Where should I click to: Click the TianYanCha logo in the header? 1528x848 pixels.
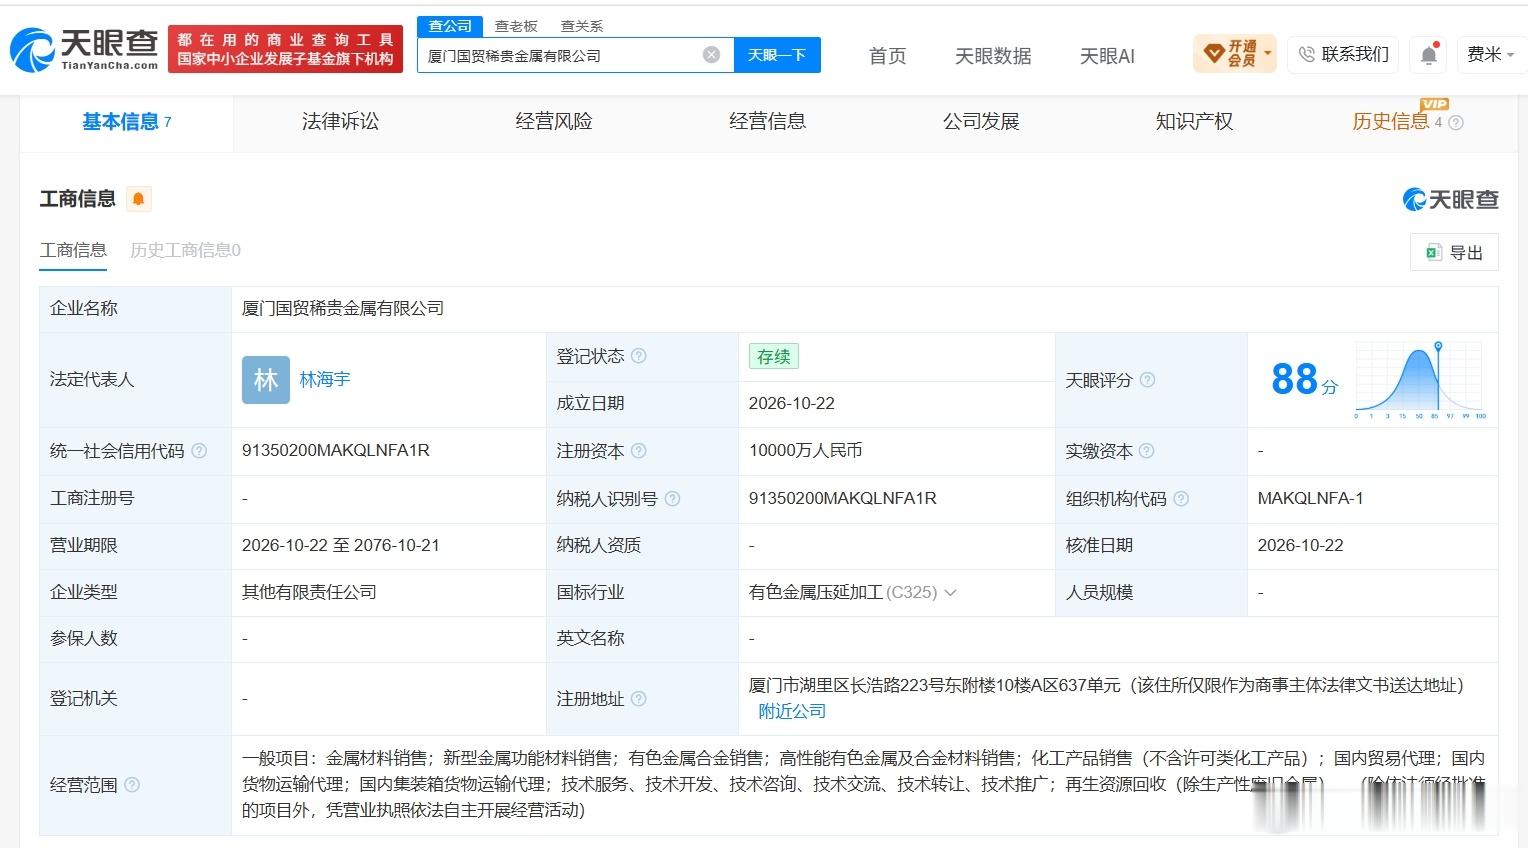pyautogui.click(x=84, y=49)
